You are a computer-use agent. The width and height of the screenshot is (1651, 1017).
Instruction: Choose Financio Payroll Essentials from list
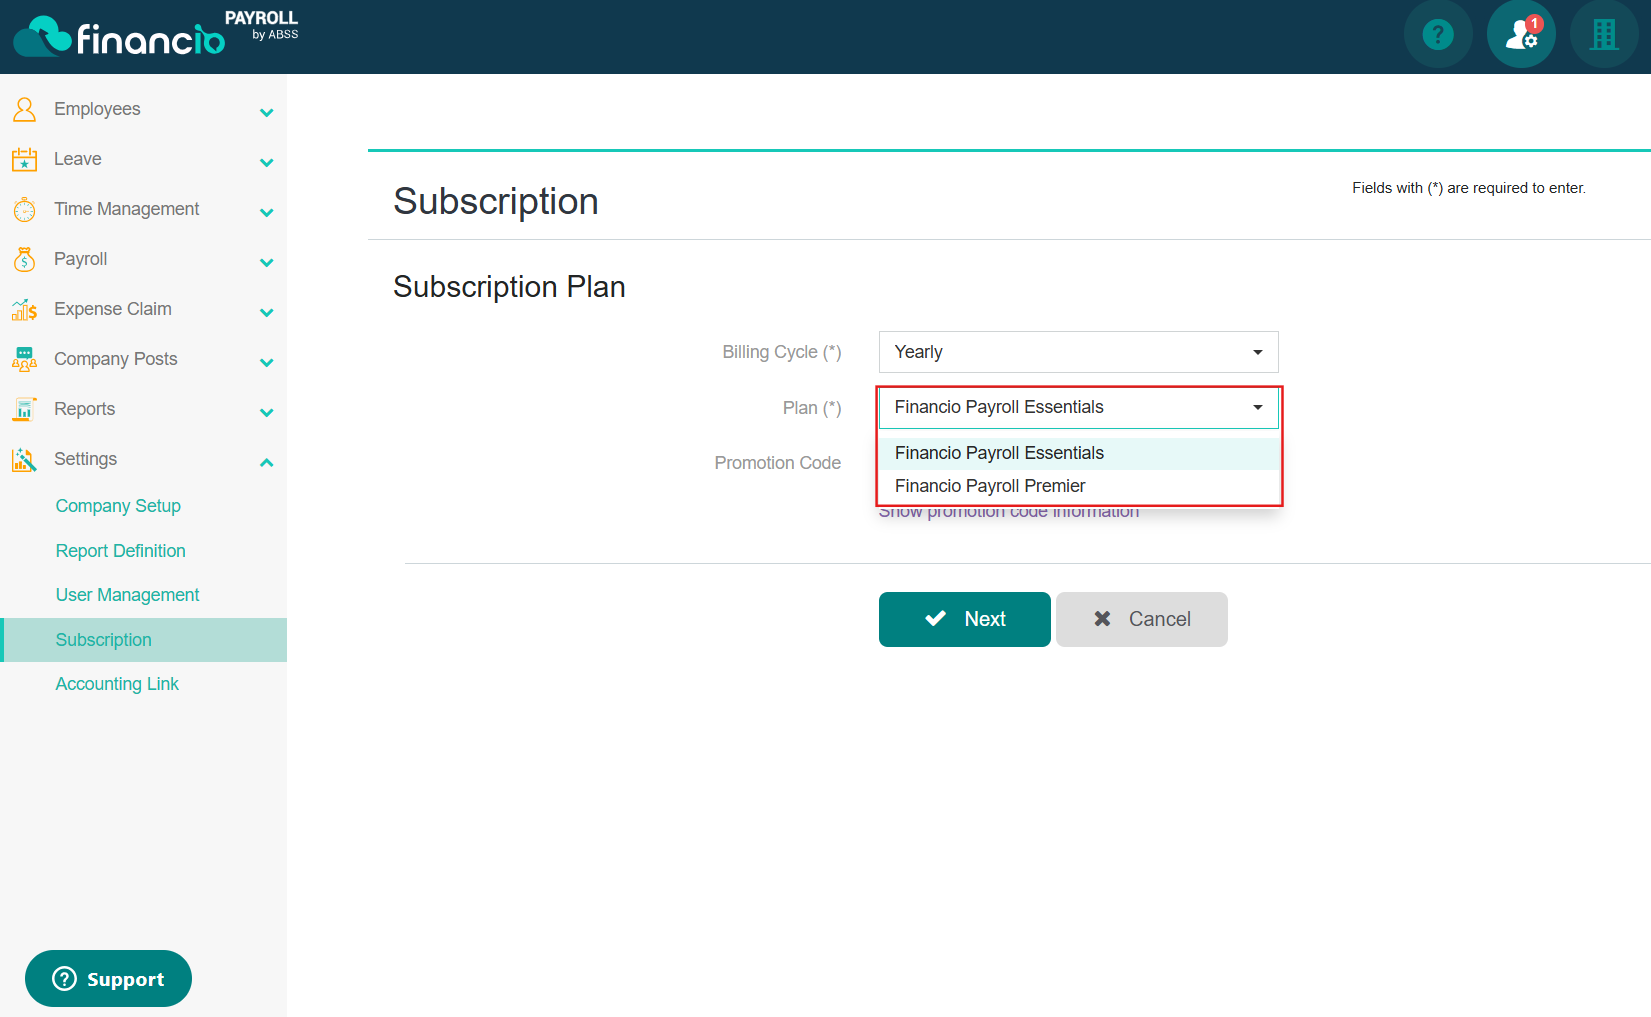(998, 453)
